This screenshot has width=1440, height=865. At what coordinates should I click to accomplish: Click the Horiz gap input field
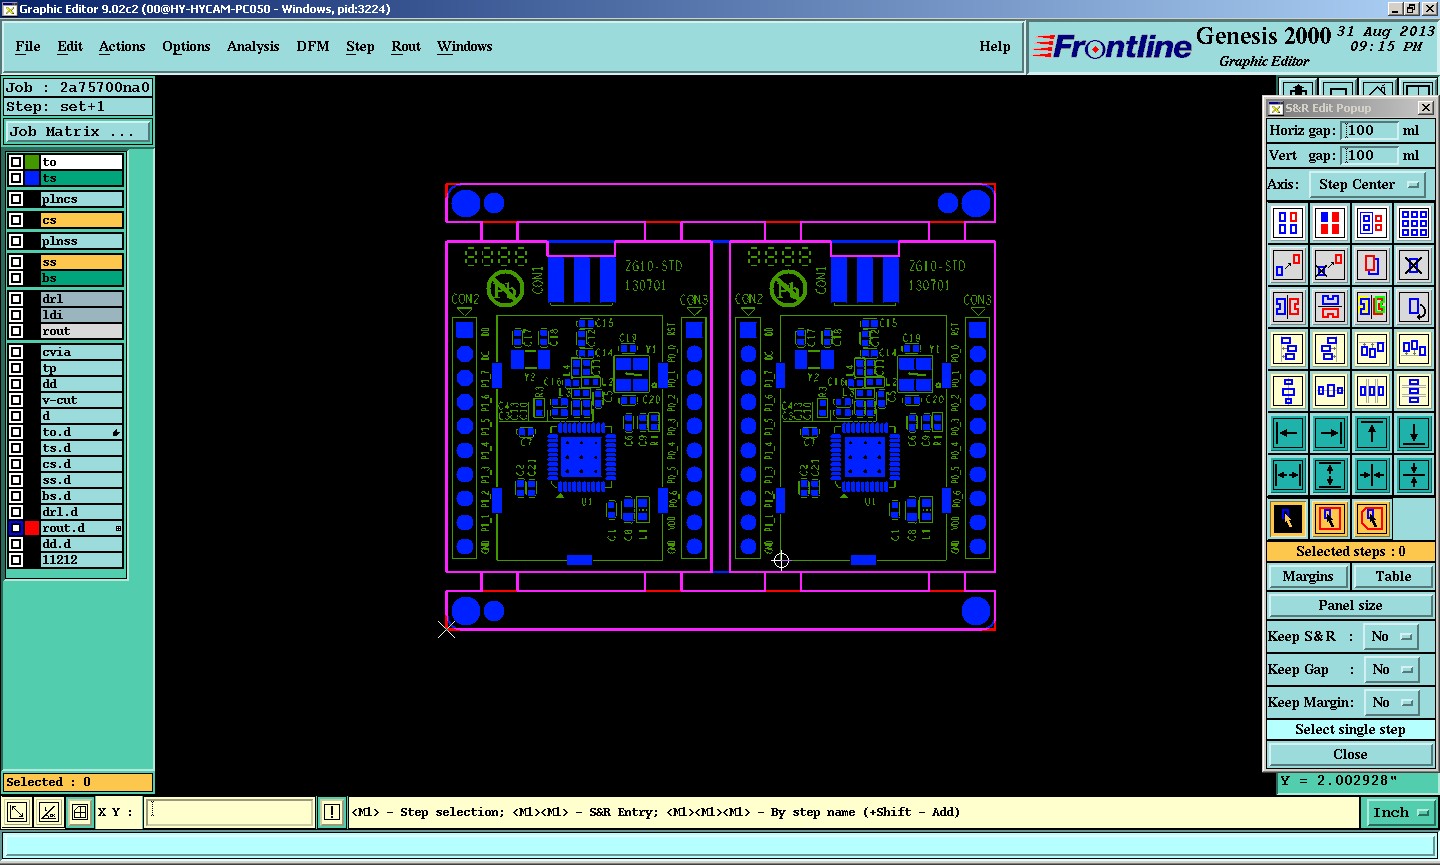point(1369,131)
